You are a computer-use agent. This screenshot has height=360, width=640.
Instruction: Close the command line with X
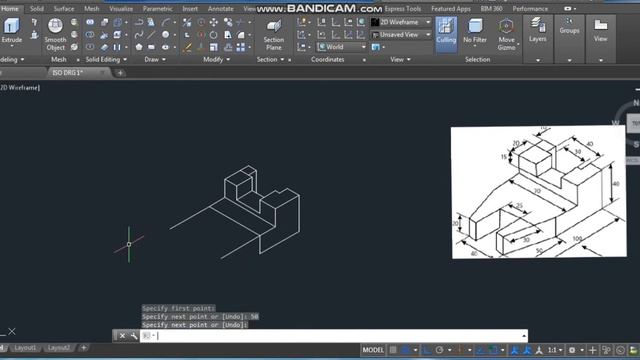tap(122, 336)
